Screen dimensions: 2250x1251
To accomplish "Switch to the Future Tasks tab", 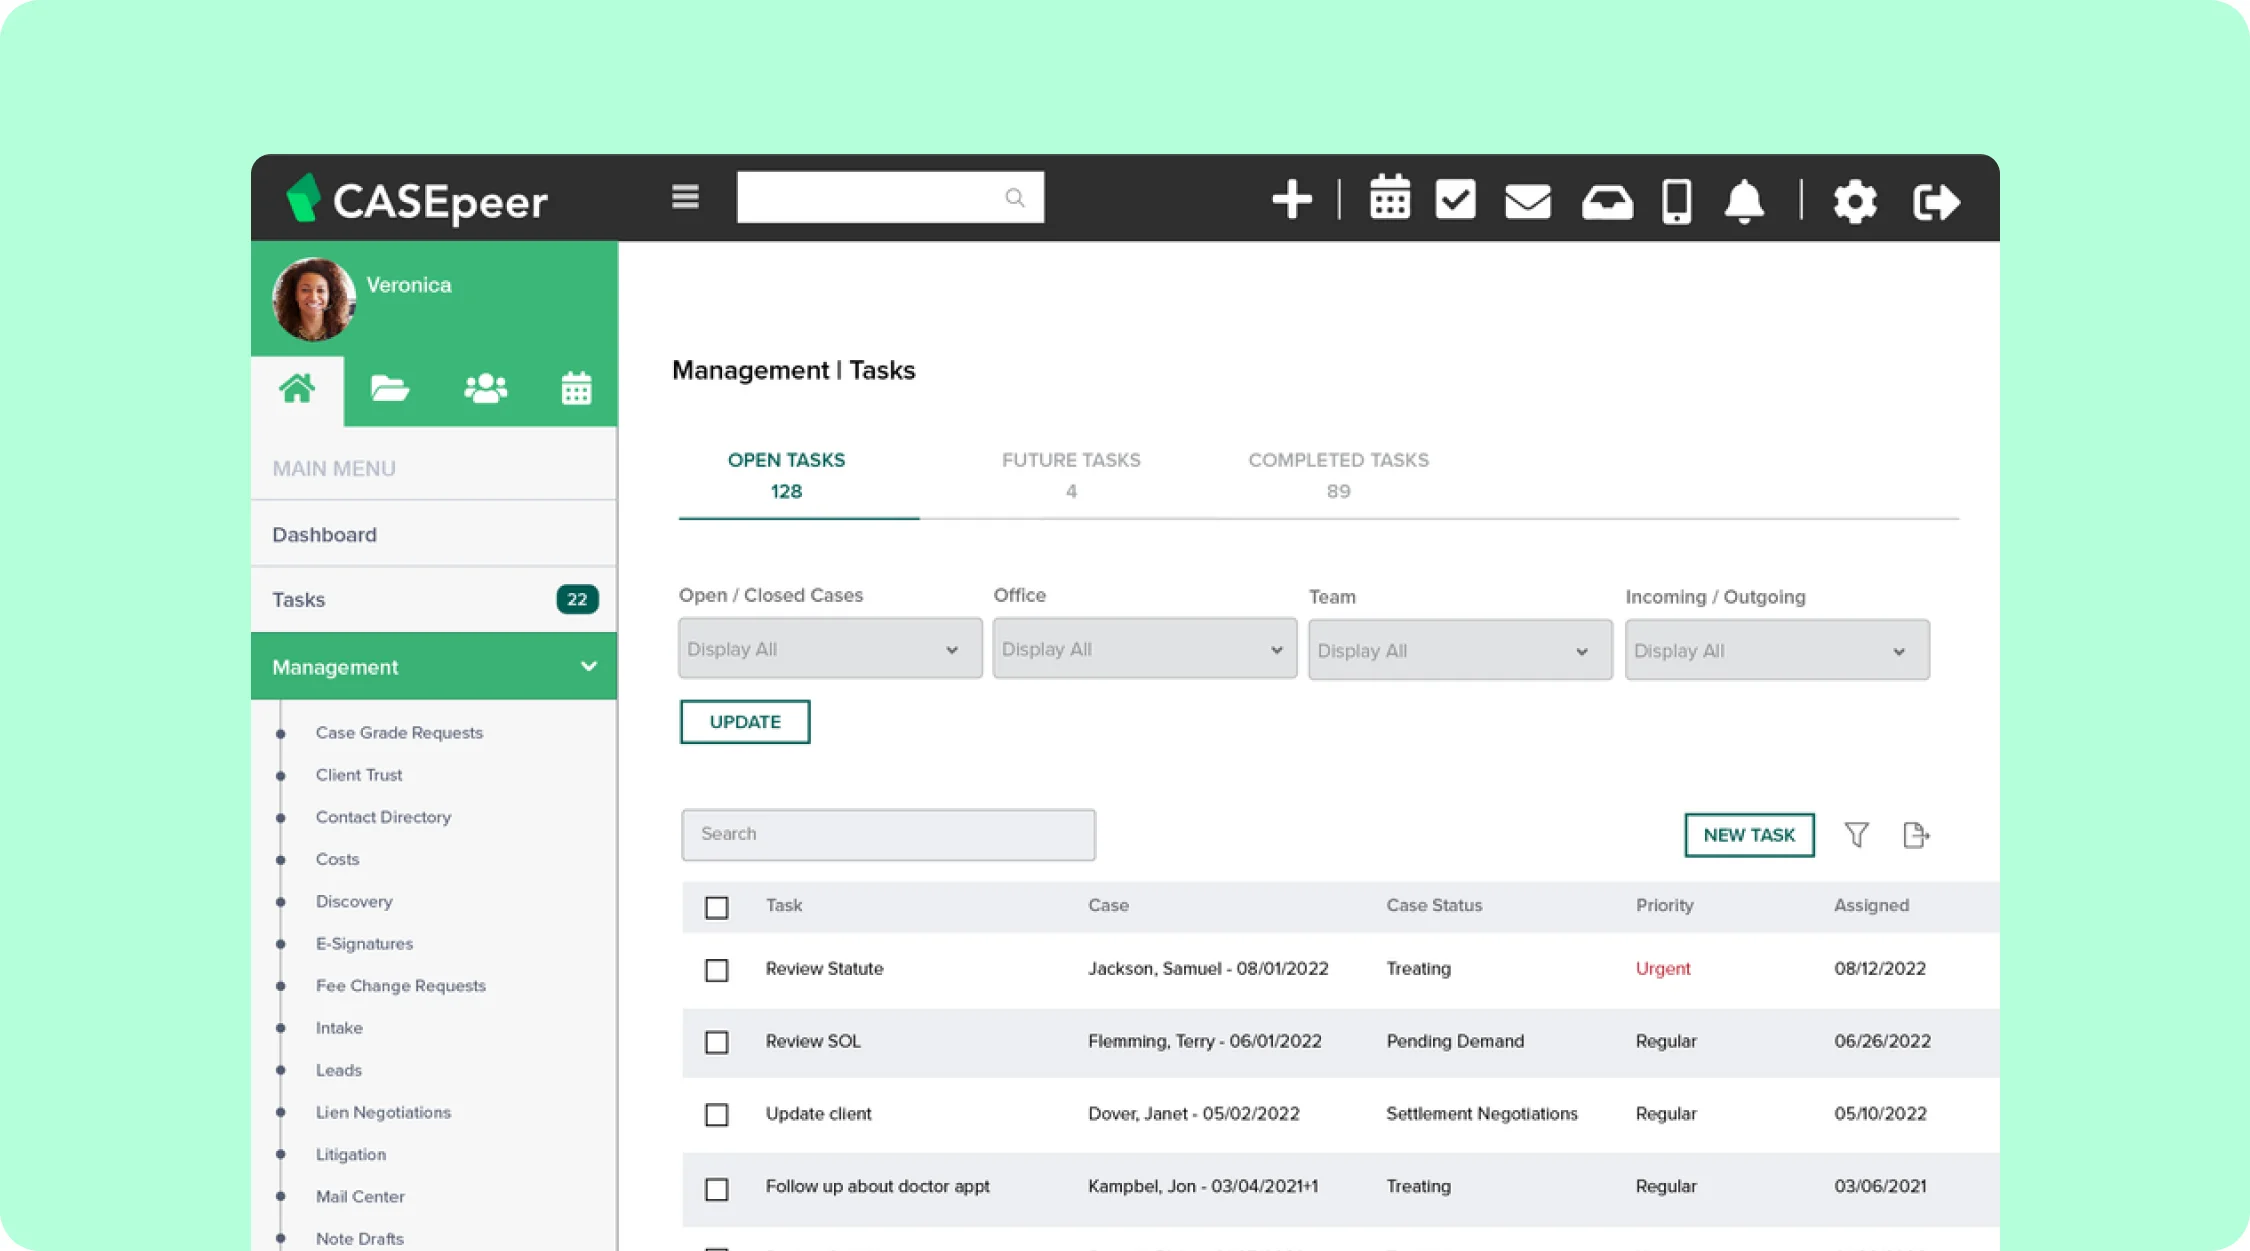I will pyautogui.click(x=1070, y=475).
